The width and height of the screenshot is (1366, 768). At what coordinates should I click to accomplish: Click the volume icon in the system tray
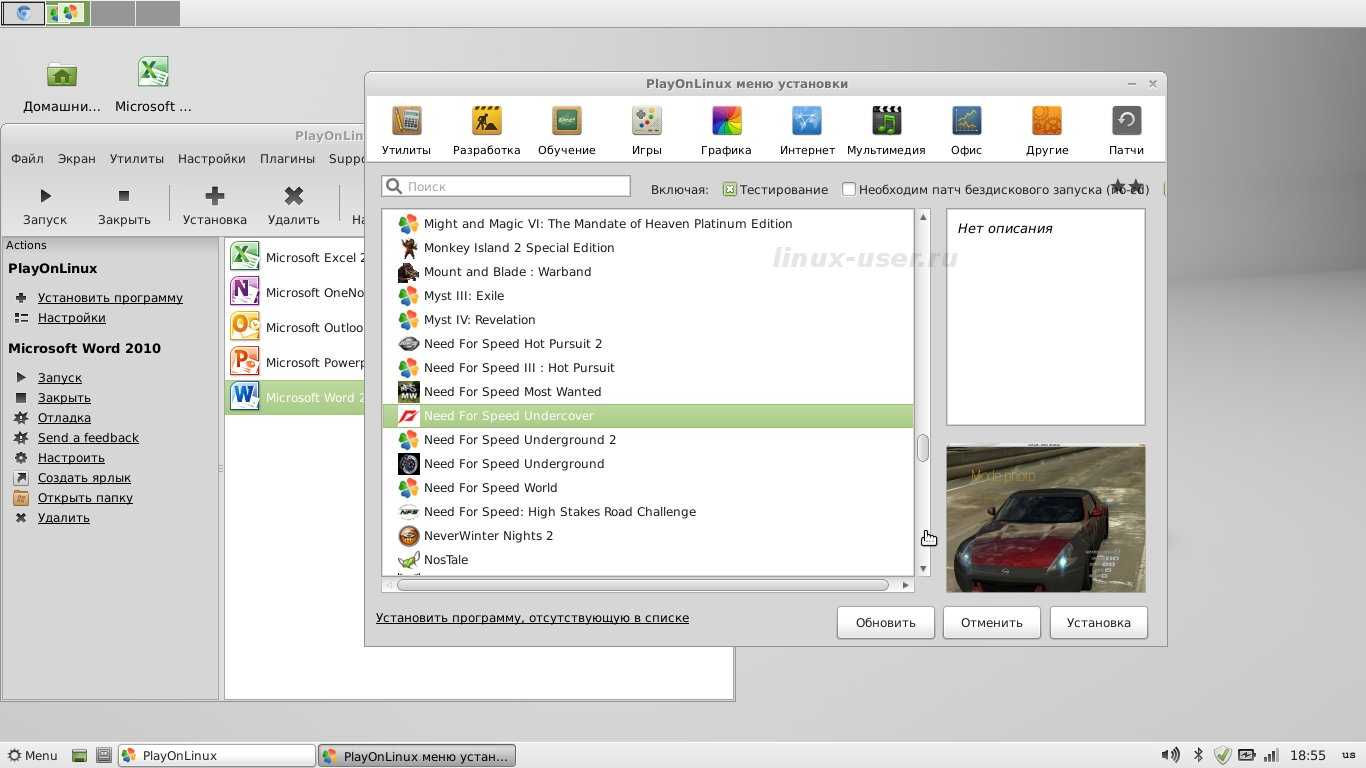pyautogui.click(x=1169, y=755)
